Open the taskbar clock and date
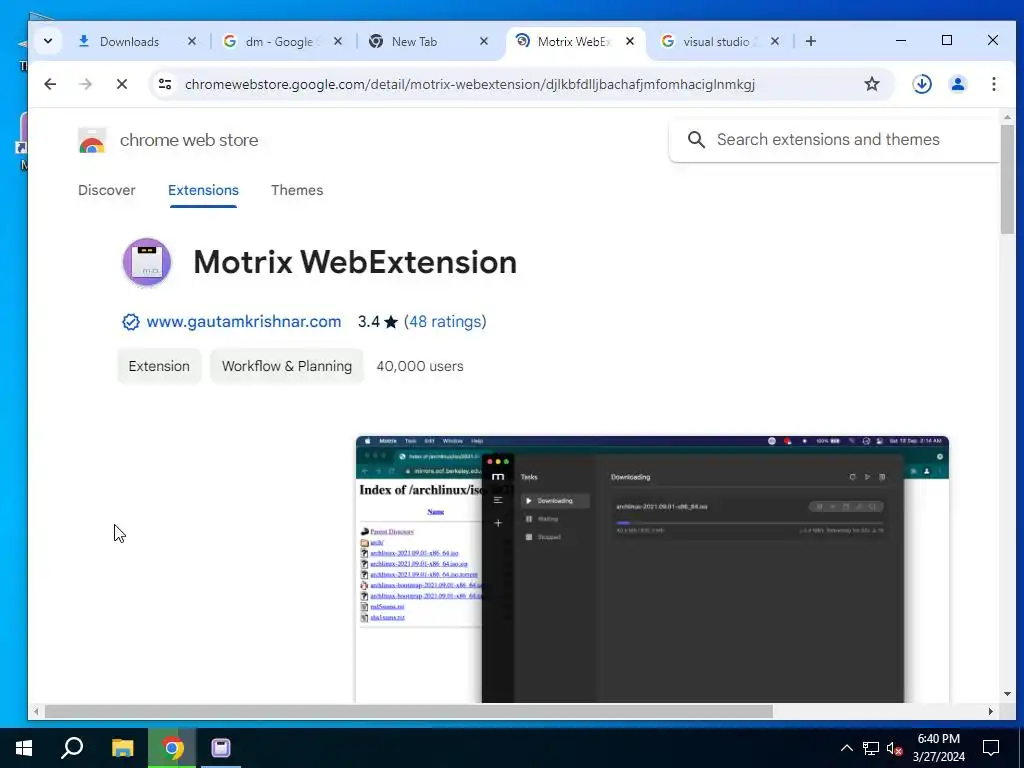Image resolution: width=1024 pixels, height=768 pixels. point(938,748)
